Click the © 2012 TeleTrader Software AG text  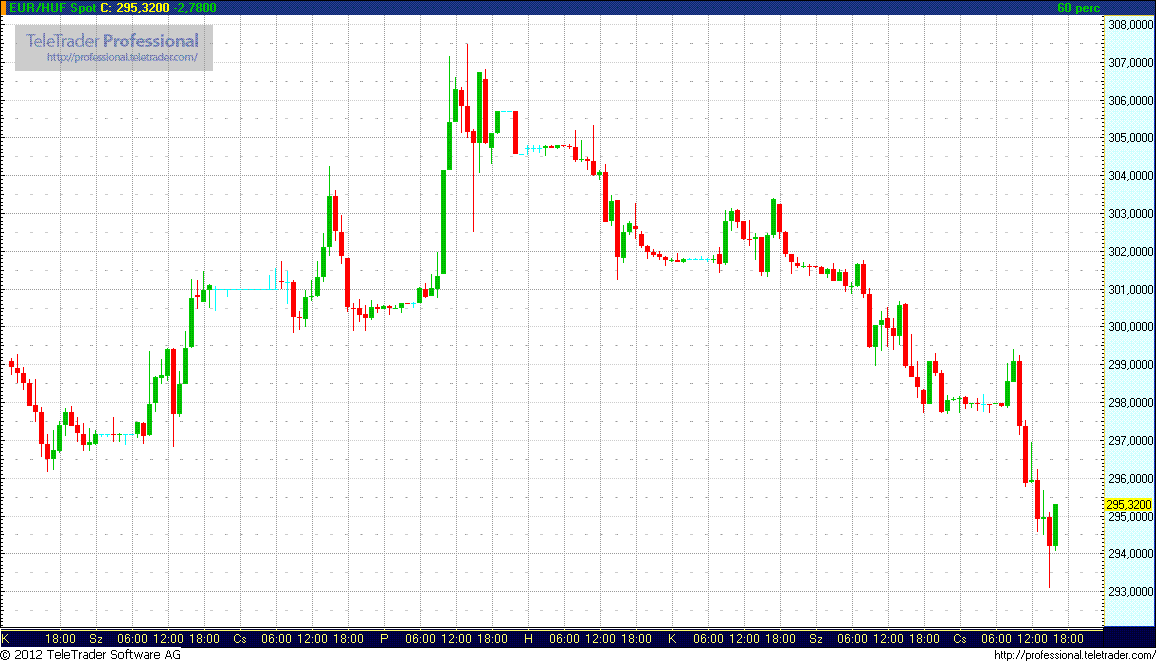click(x=91, y=654)
